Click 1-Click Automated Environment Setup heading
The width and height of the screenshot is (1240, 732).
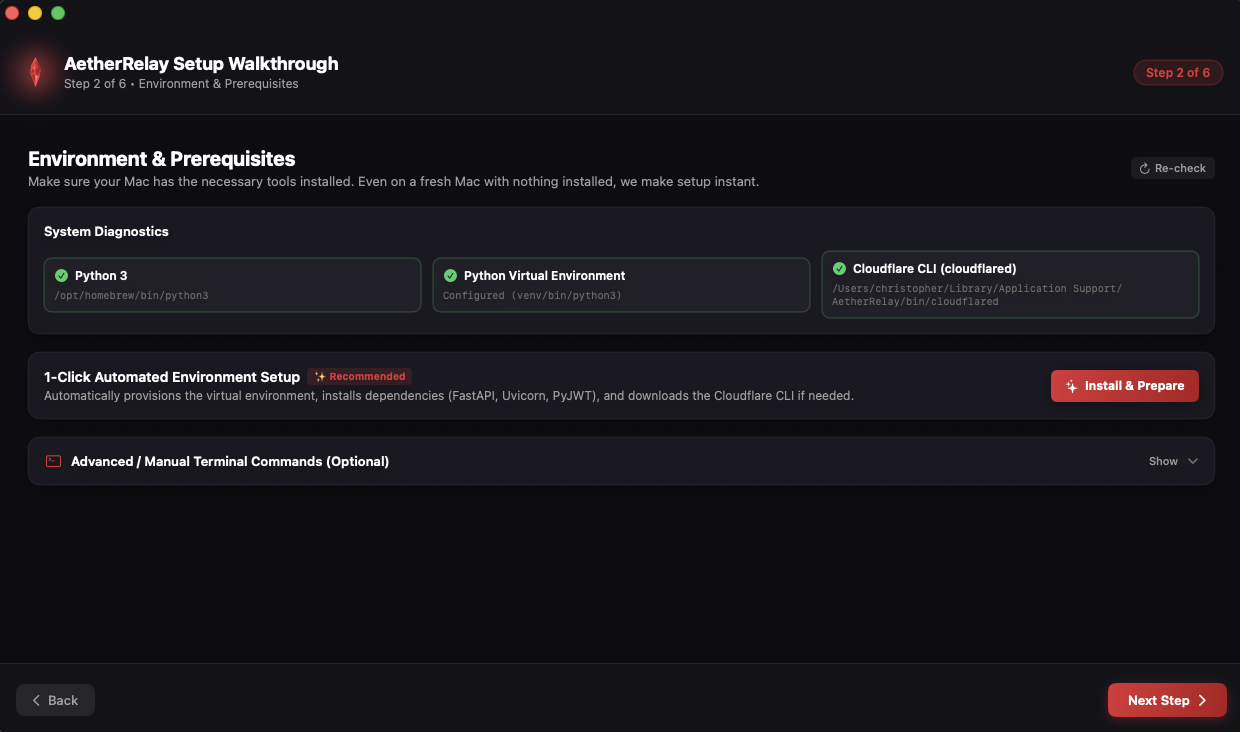(172, 377)
